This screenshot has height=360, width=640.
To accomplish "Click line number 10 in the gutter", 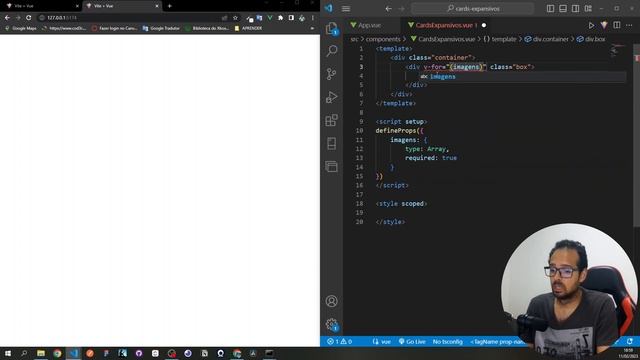I will pyautogui.click(x=359, y=131).
